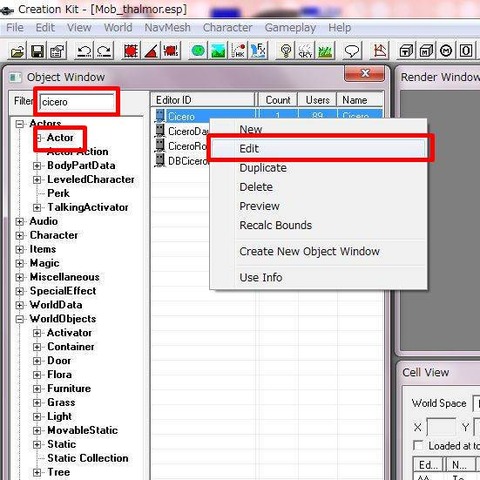The height and width of the screenshot is (480, 480).
Task: Choose Duplicate in the context menu
Action: tap(318, 168)
